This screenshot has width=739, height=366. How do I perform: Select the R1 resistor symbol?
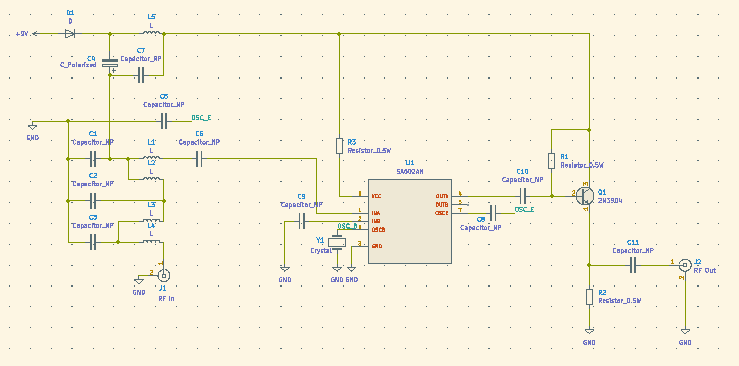[x=551, y=161]
